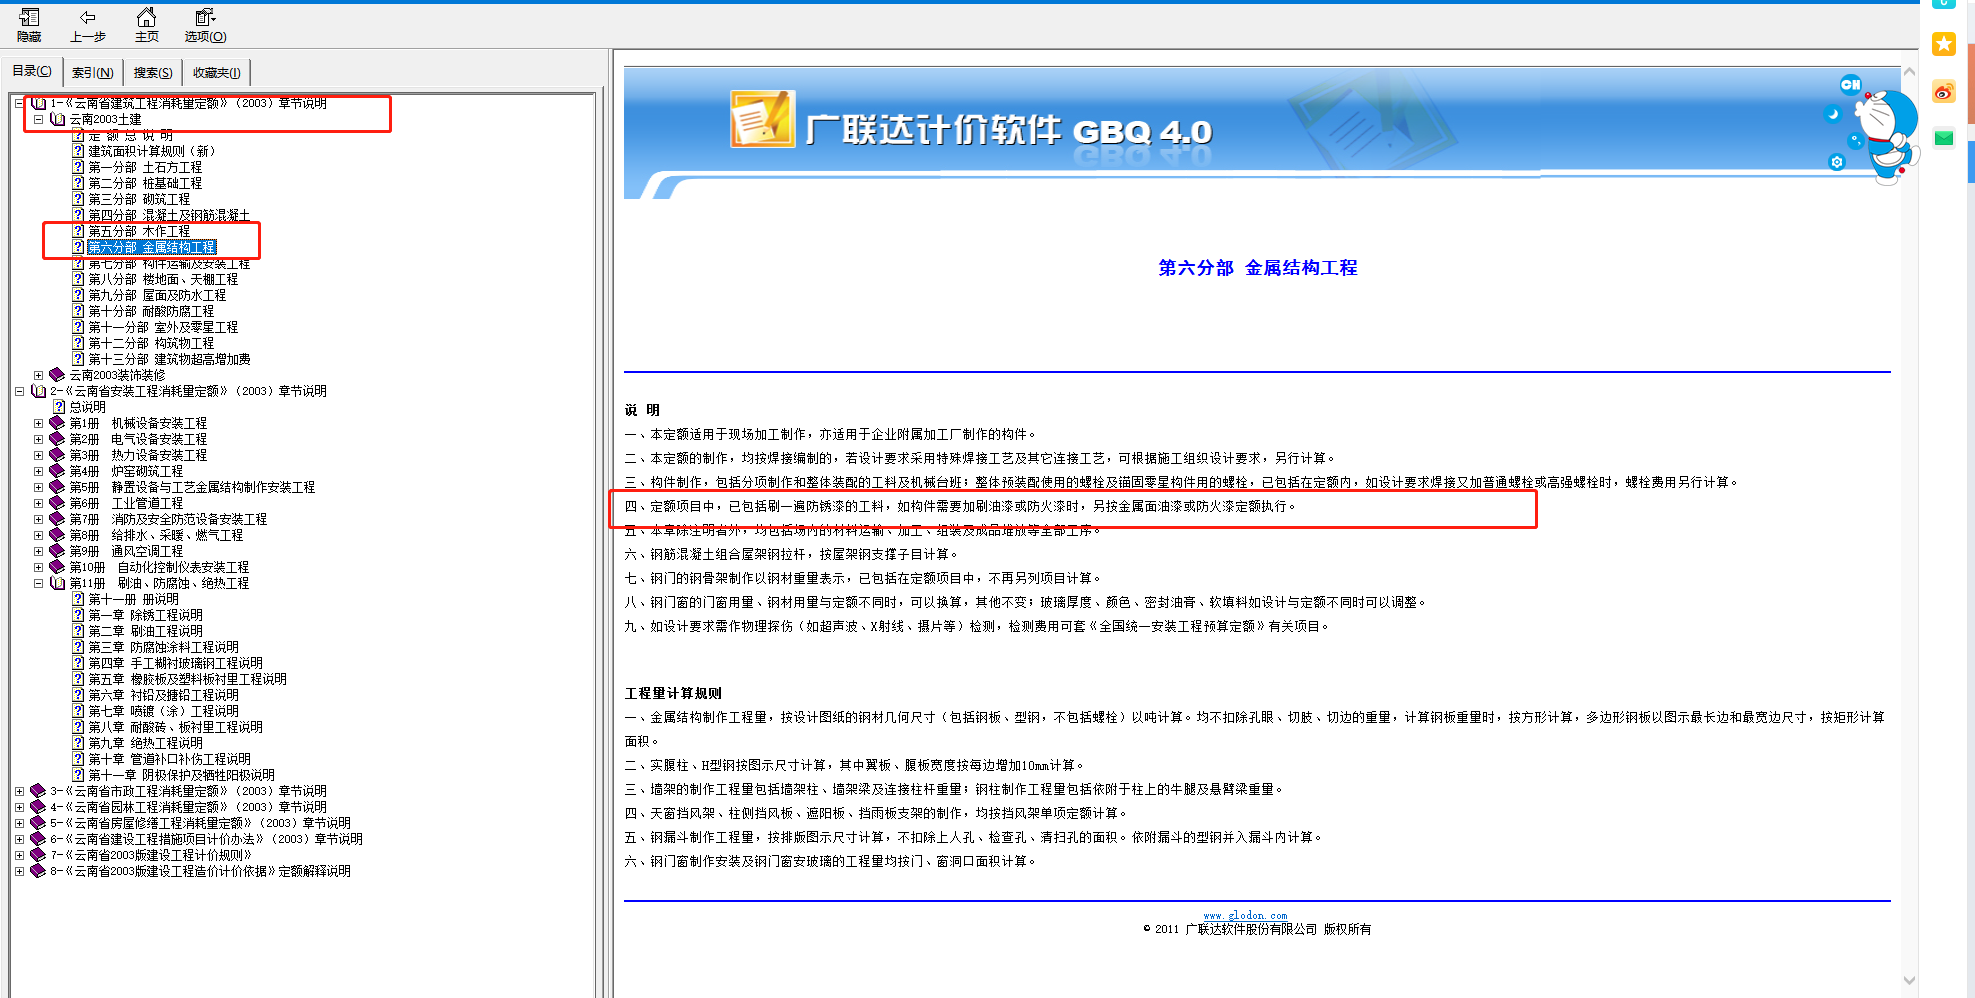Expand the 5-《云南省房屋修缮工程消耗量定额》 node

(19, 823)
